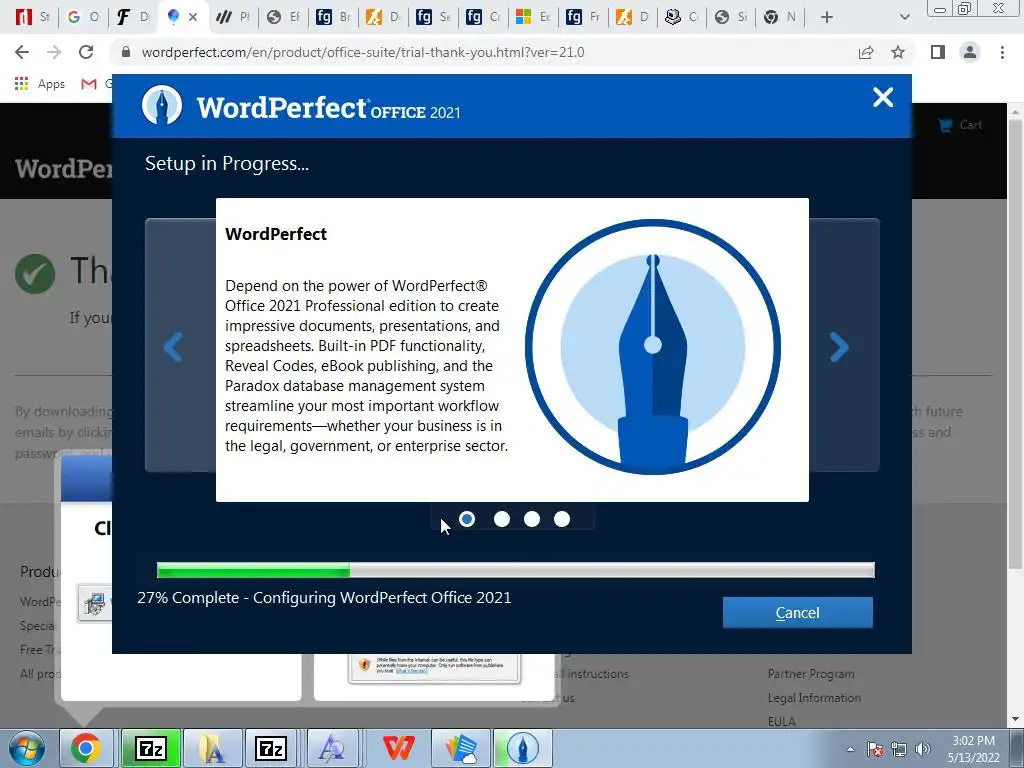Image resolution: width=1024 pixels, height=768 pixels.
Task: Open the Cart link on webpage
Action: [x=960, y=125]
